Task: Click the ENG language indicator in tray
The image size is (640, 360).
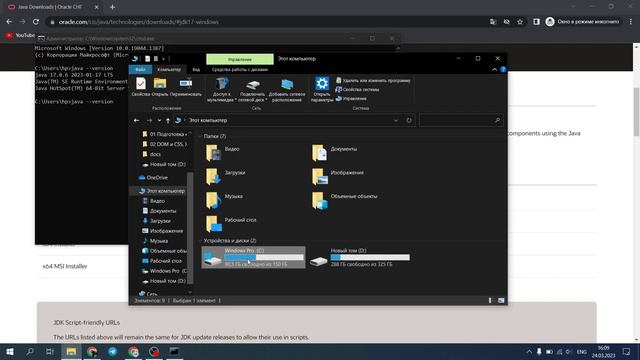Action: (582, 352)
